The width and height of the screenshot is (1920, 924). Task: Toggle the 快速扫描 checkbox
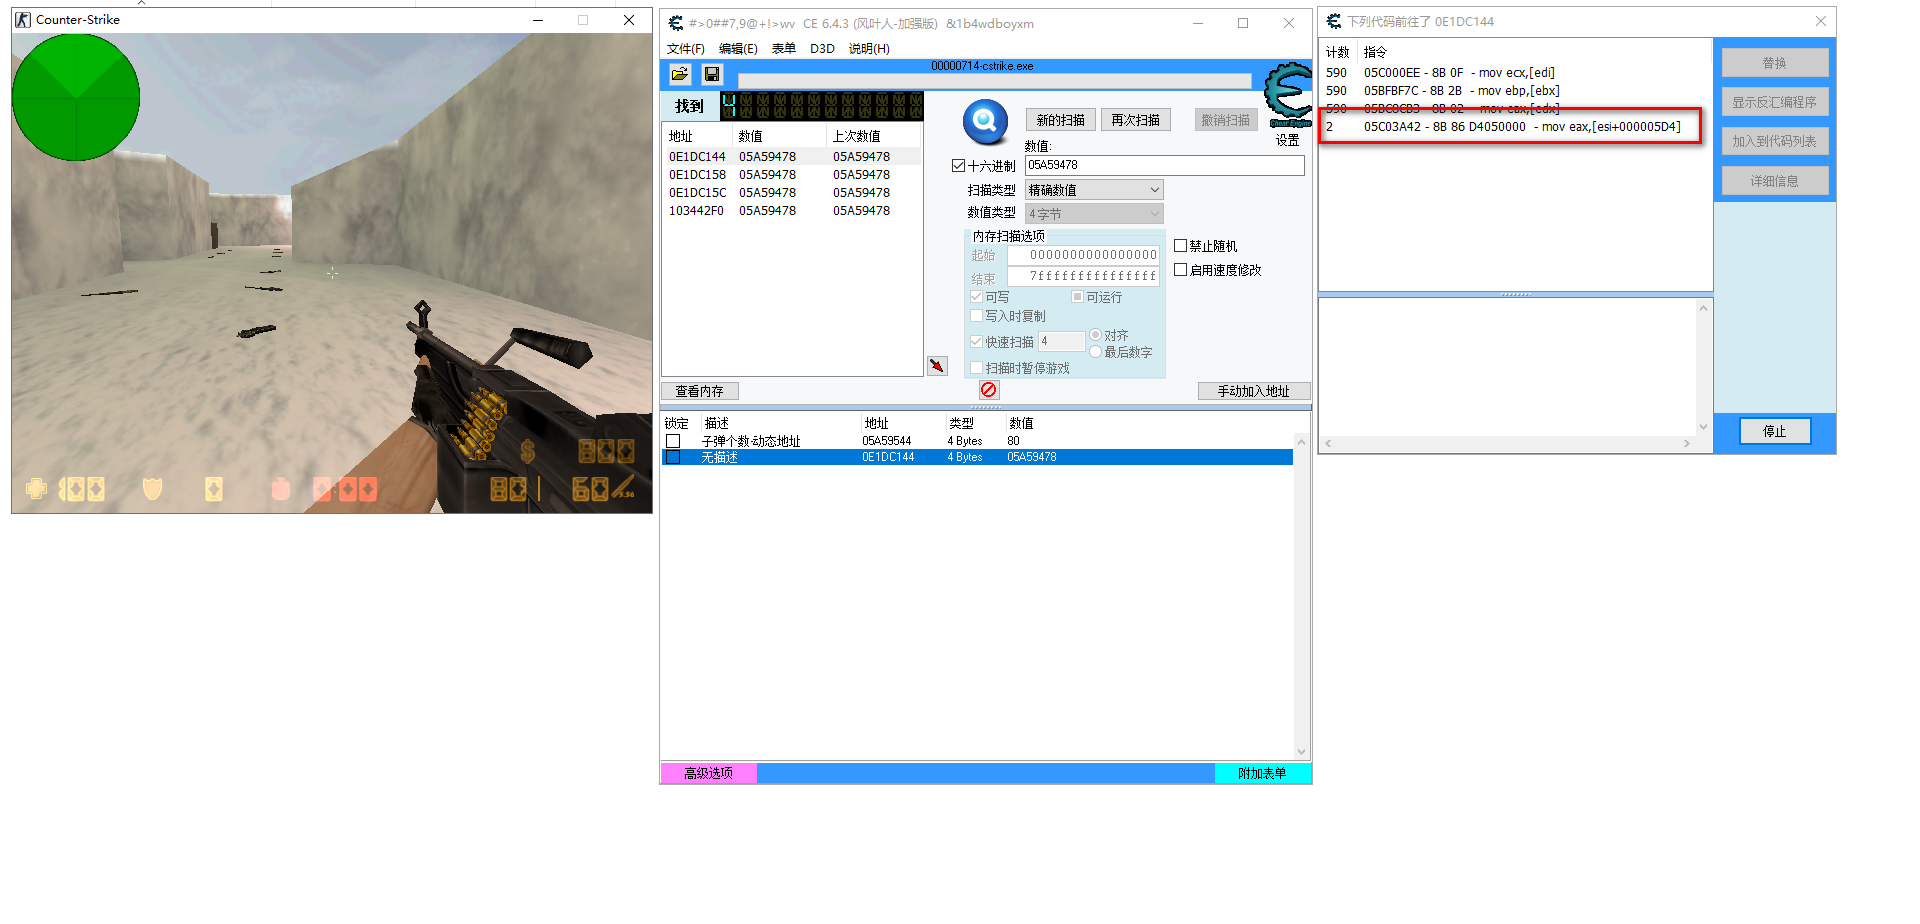pos(976,342)
